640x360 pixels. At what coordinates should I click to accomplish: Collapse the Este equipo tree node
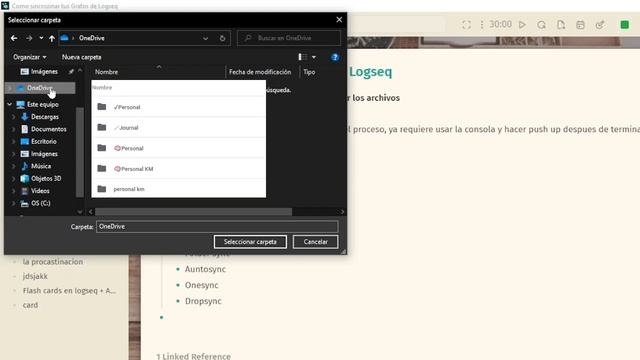pyautogui.click(x=9, y=104)
